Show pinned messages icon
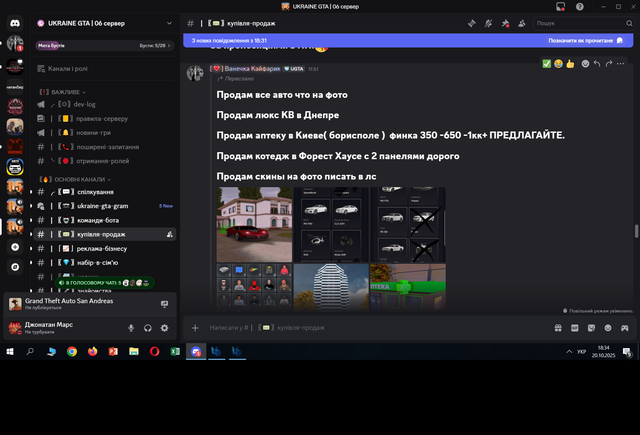 click(x=505, y=23)
